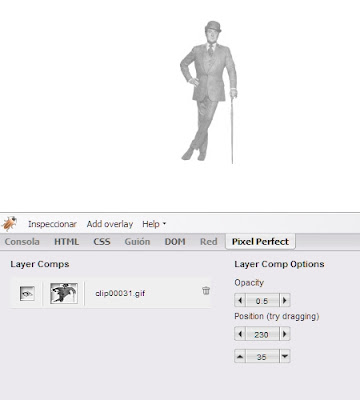Decrease horizontal position left arrow
This screenshot has height=400, width=360.
point(240,334)
